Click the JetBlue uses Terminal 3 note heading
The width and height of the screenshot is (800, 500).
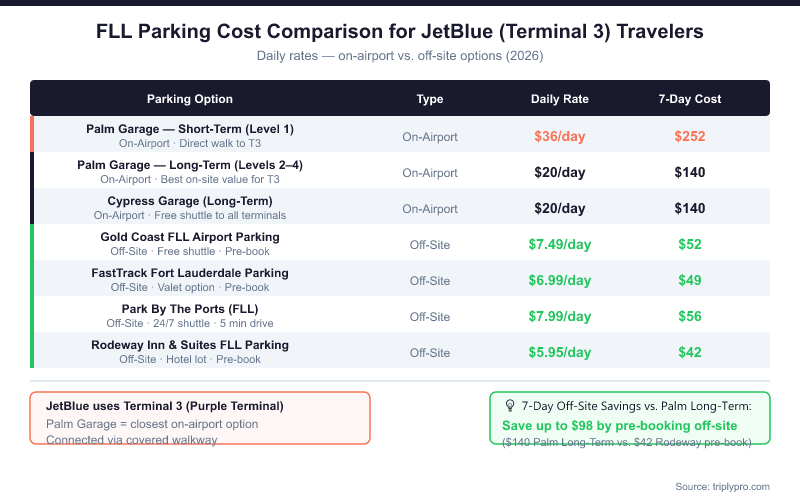point(165,406)
